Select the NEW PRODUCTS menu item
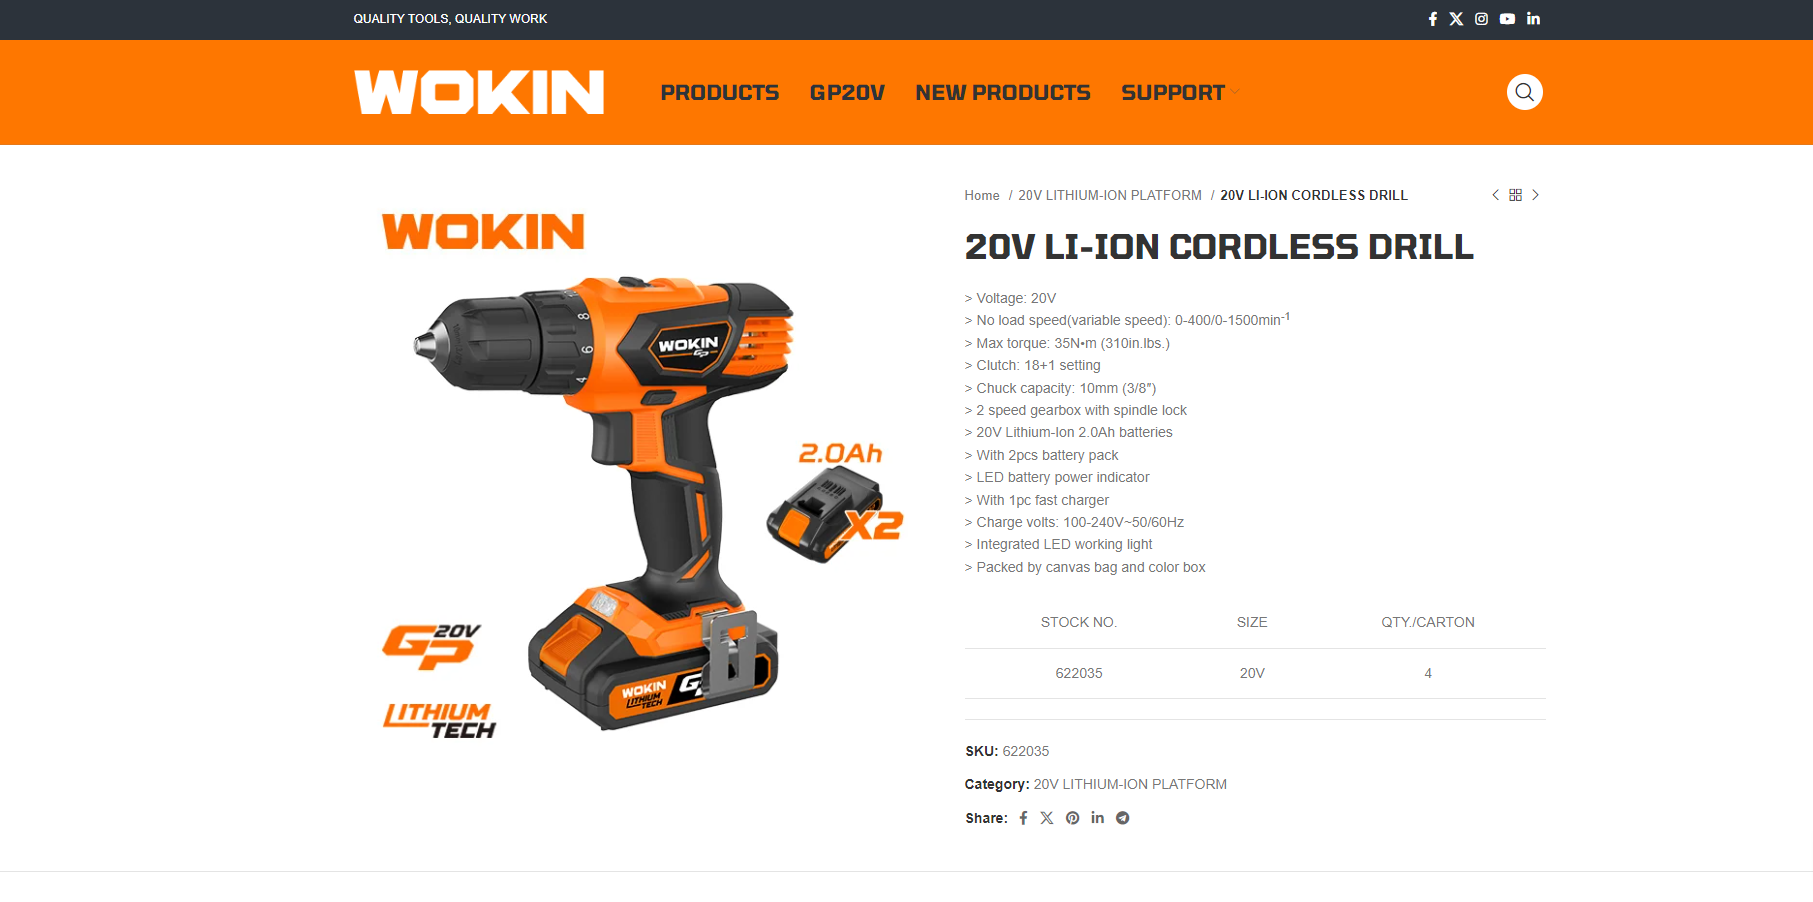Image resolution: width=1813 pixels, height=902 pixels. 1003,93
